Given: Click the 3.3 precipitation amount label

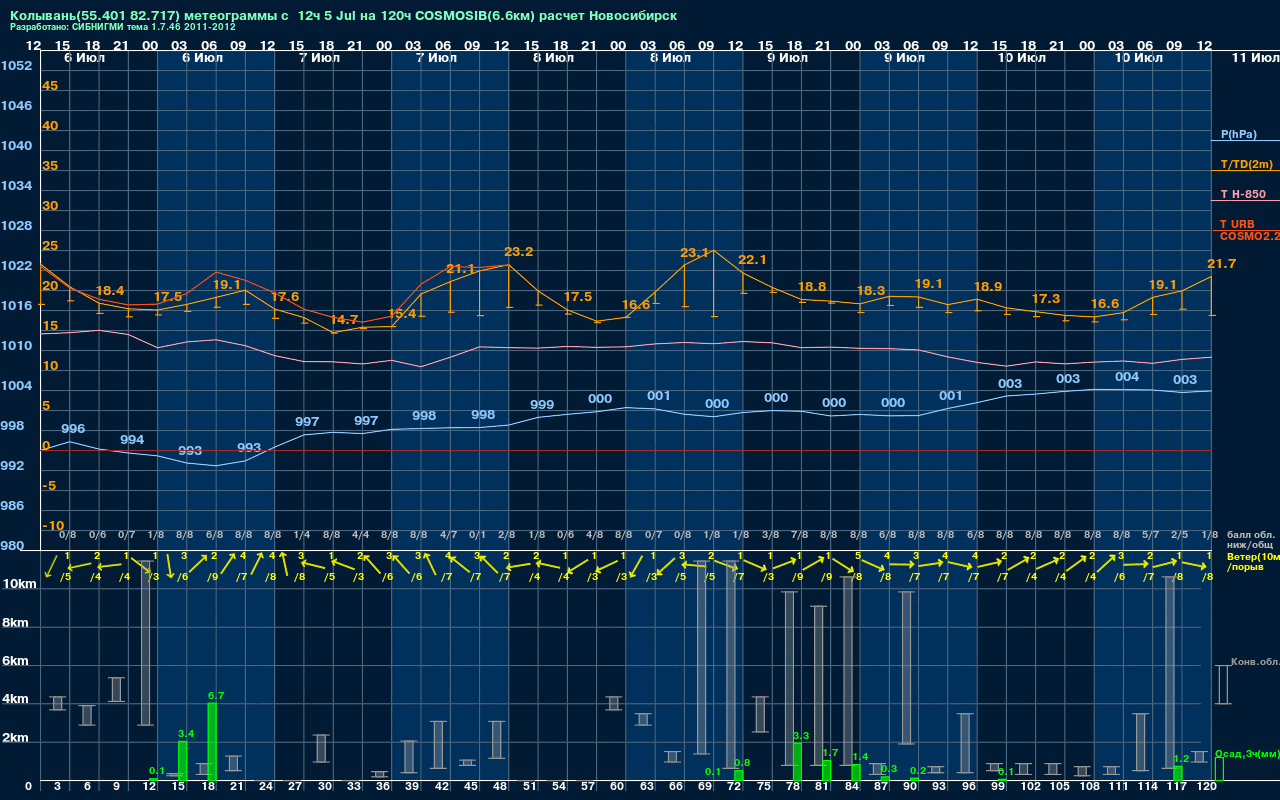Looking at the screenshot, I should coord(800,736).
